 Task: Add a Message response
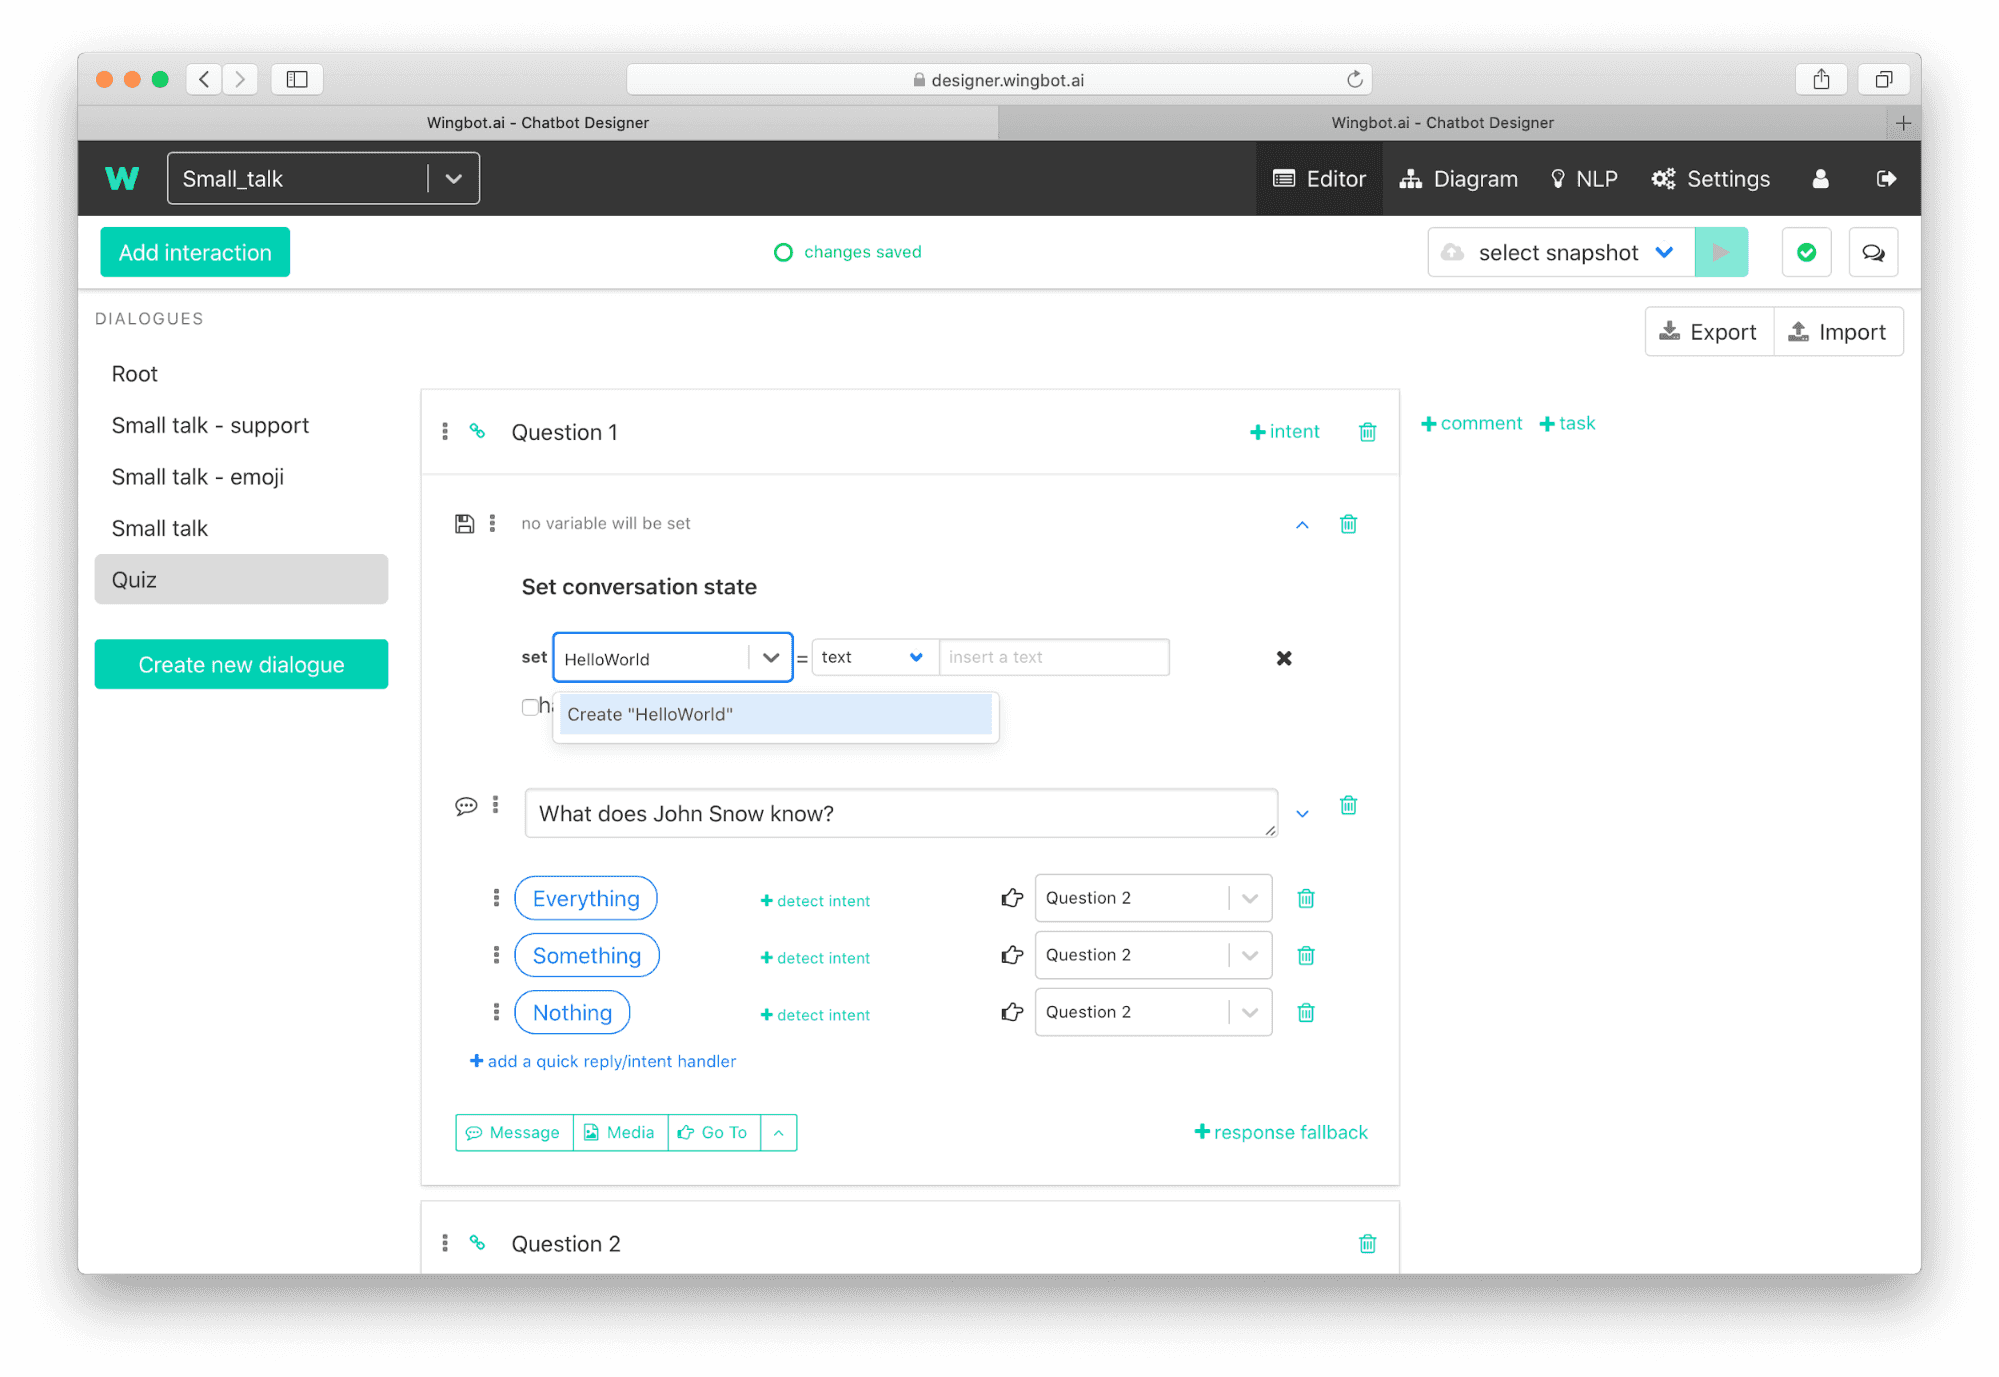(514, 1133)
